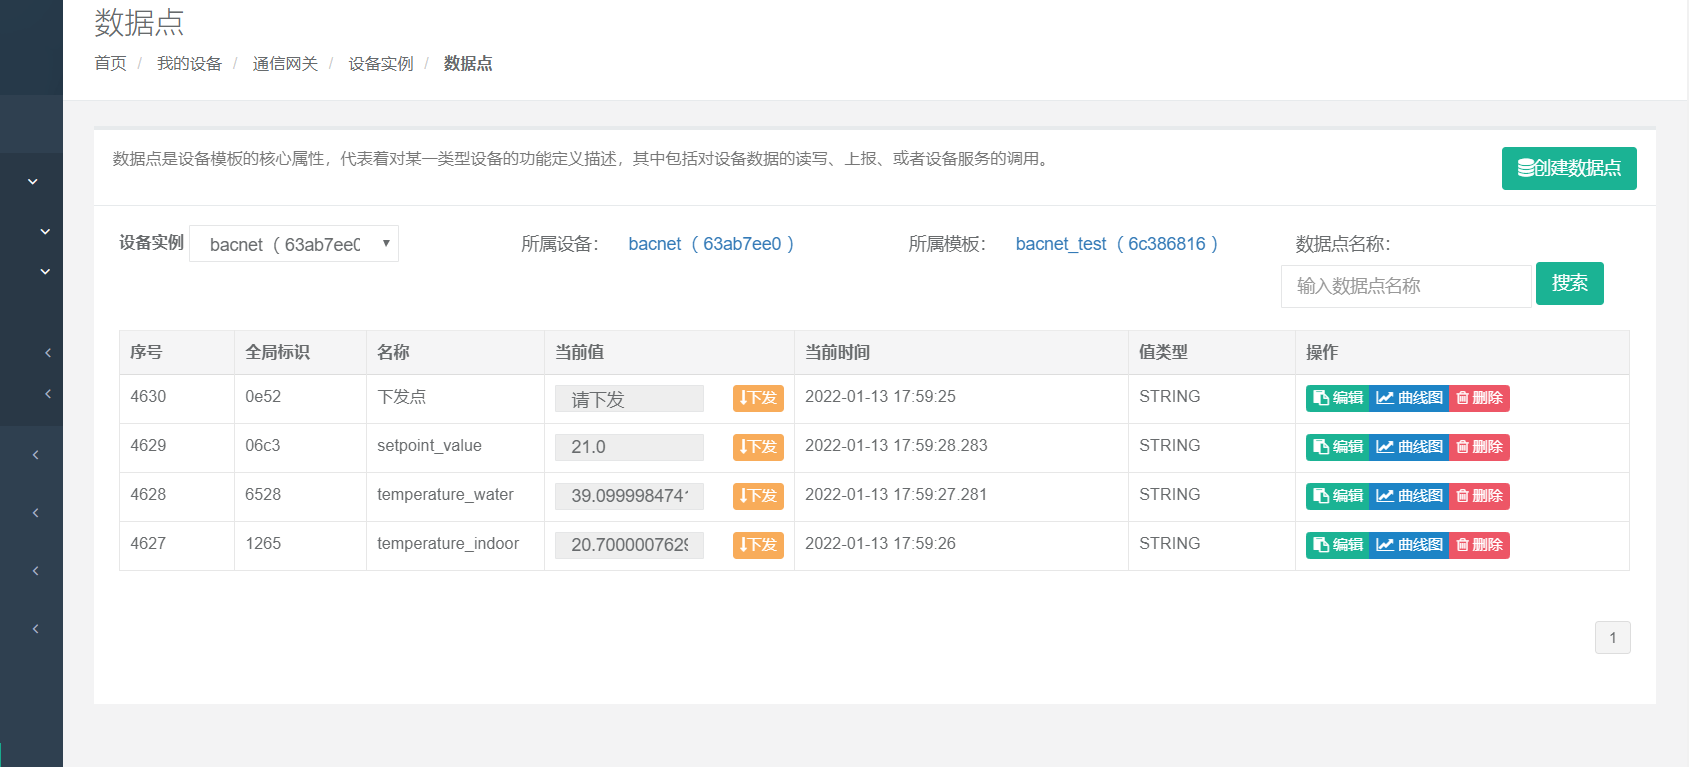Image resolution: width=1689 pixels, height=767 pixels.
Task: Open 曲线图 chart for temperature_indoor row
Action: click(1409, 545)
